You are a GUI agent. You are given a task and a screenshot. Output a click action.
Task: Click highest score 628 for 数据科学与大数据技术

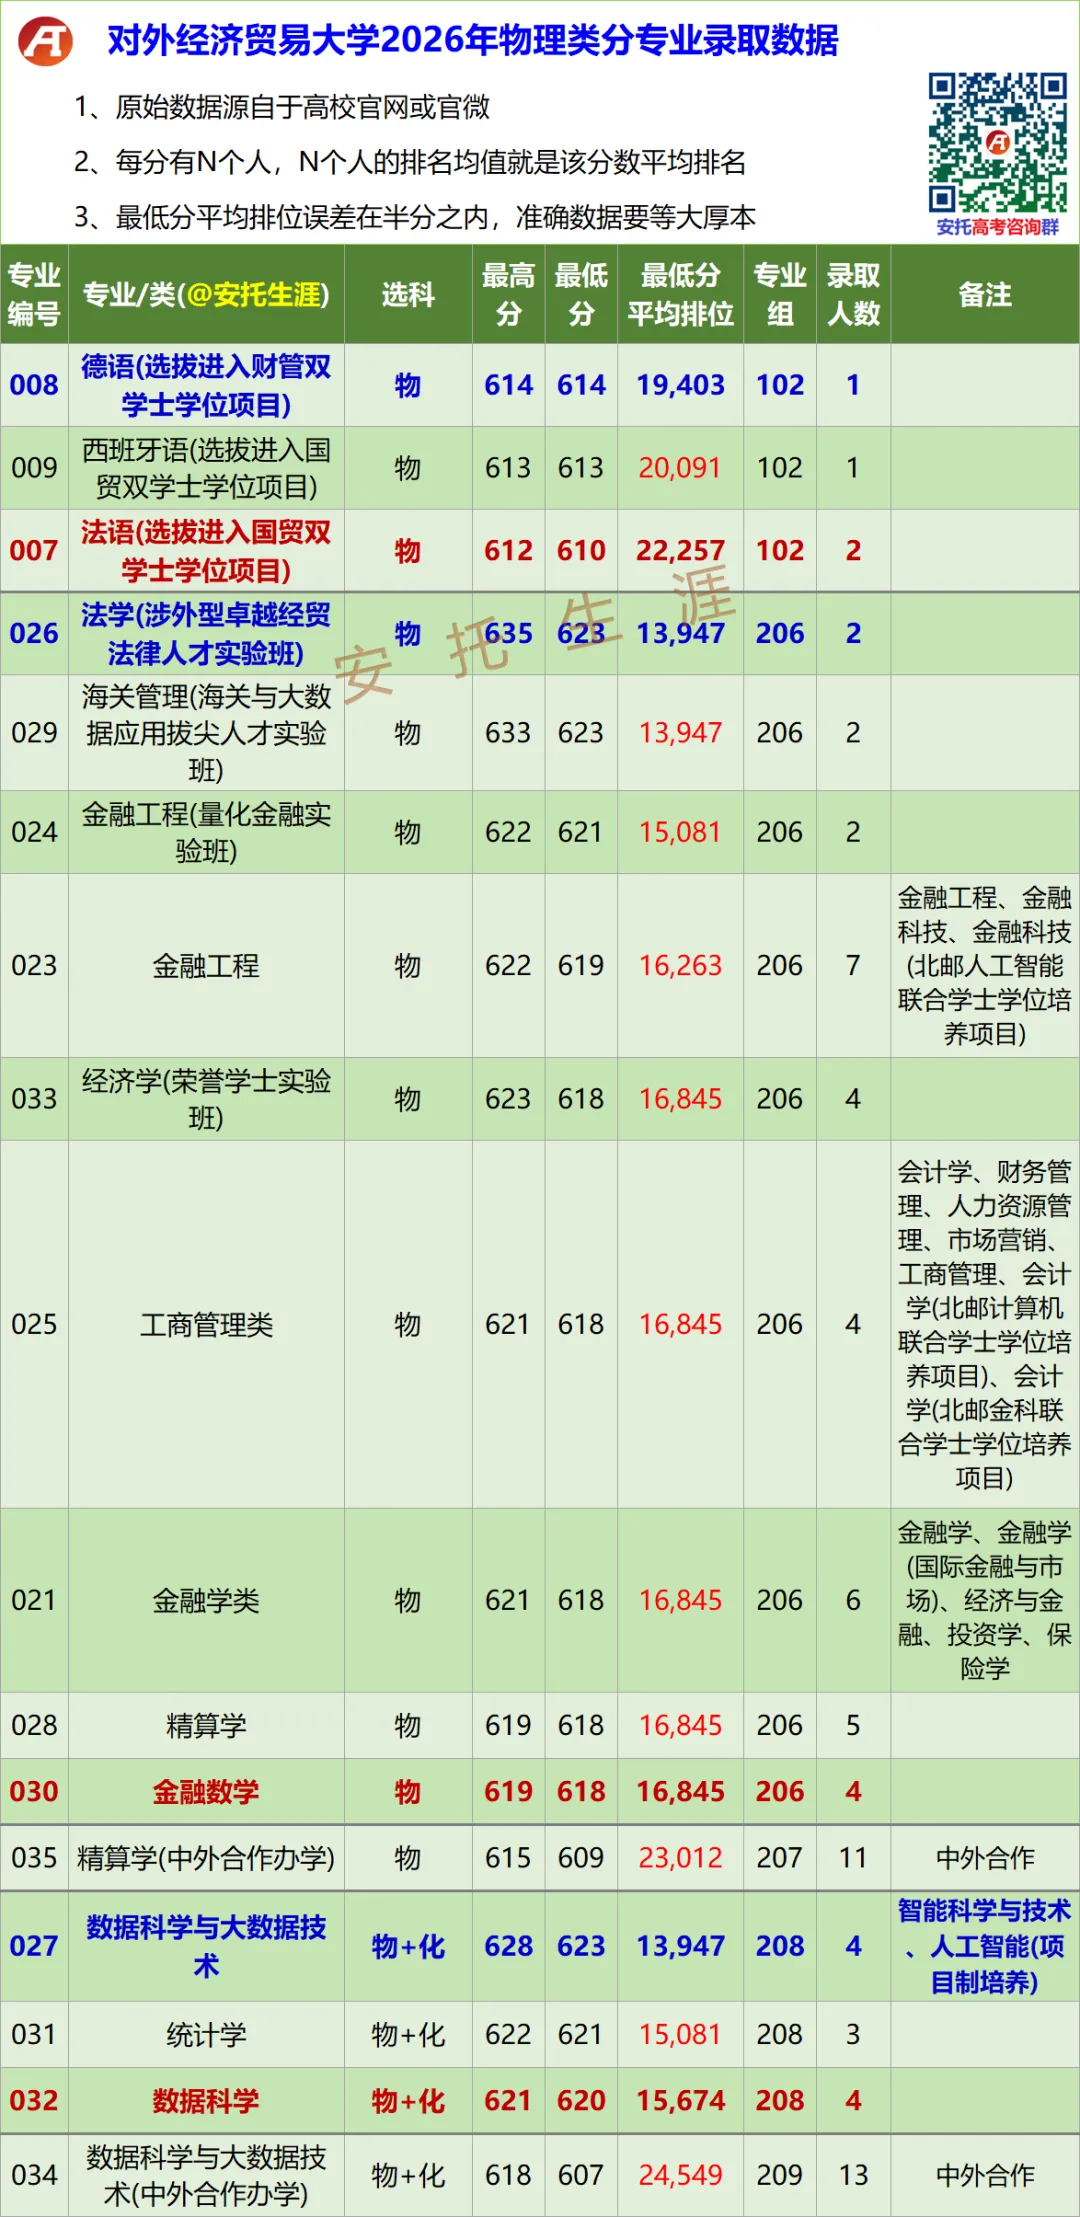(x=508, y=1946)
